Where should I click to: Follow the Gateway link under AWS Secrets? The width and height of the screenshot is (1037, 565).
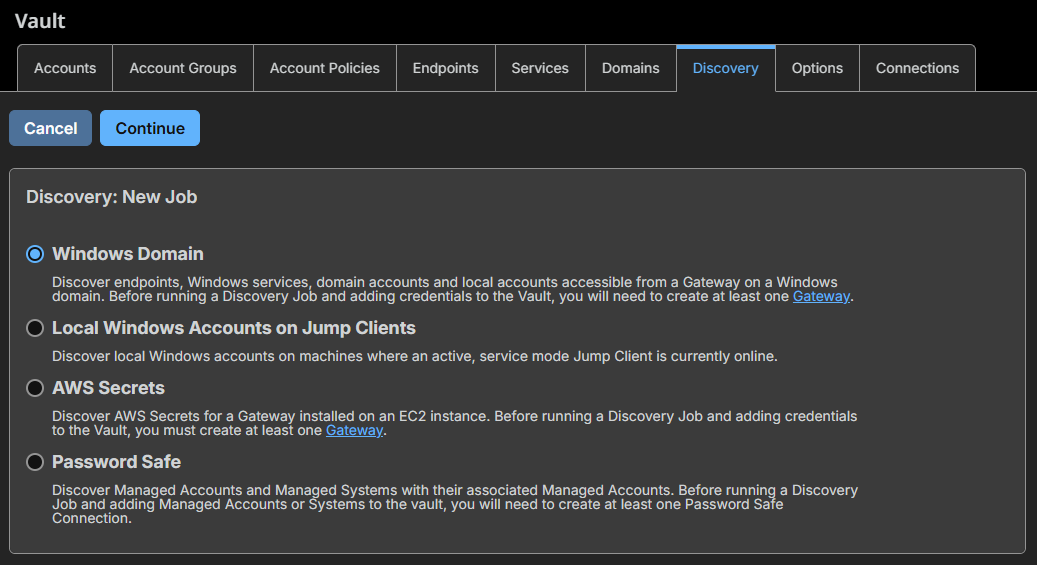(354, 430)
